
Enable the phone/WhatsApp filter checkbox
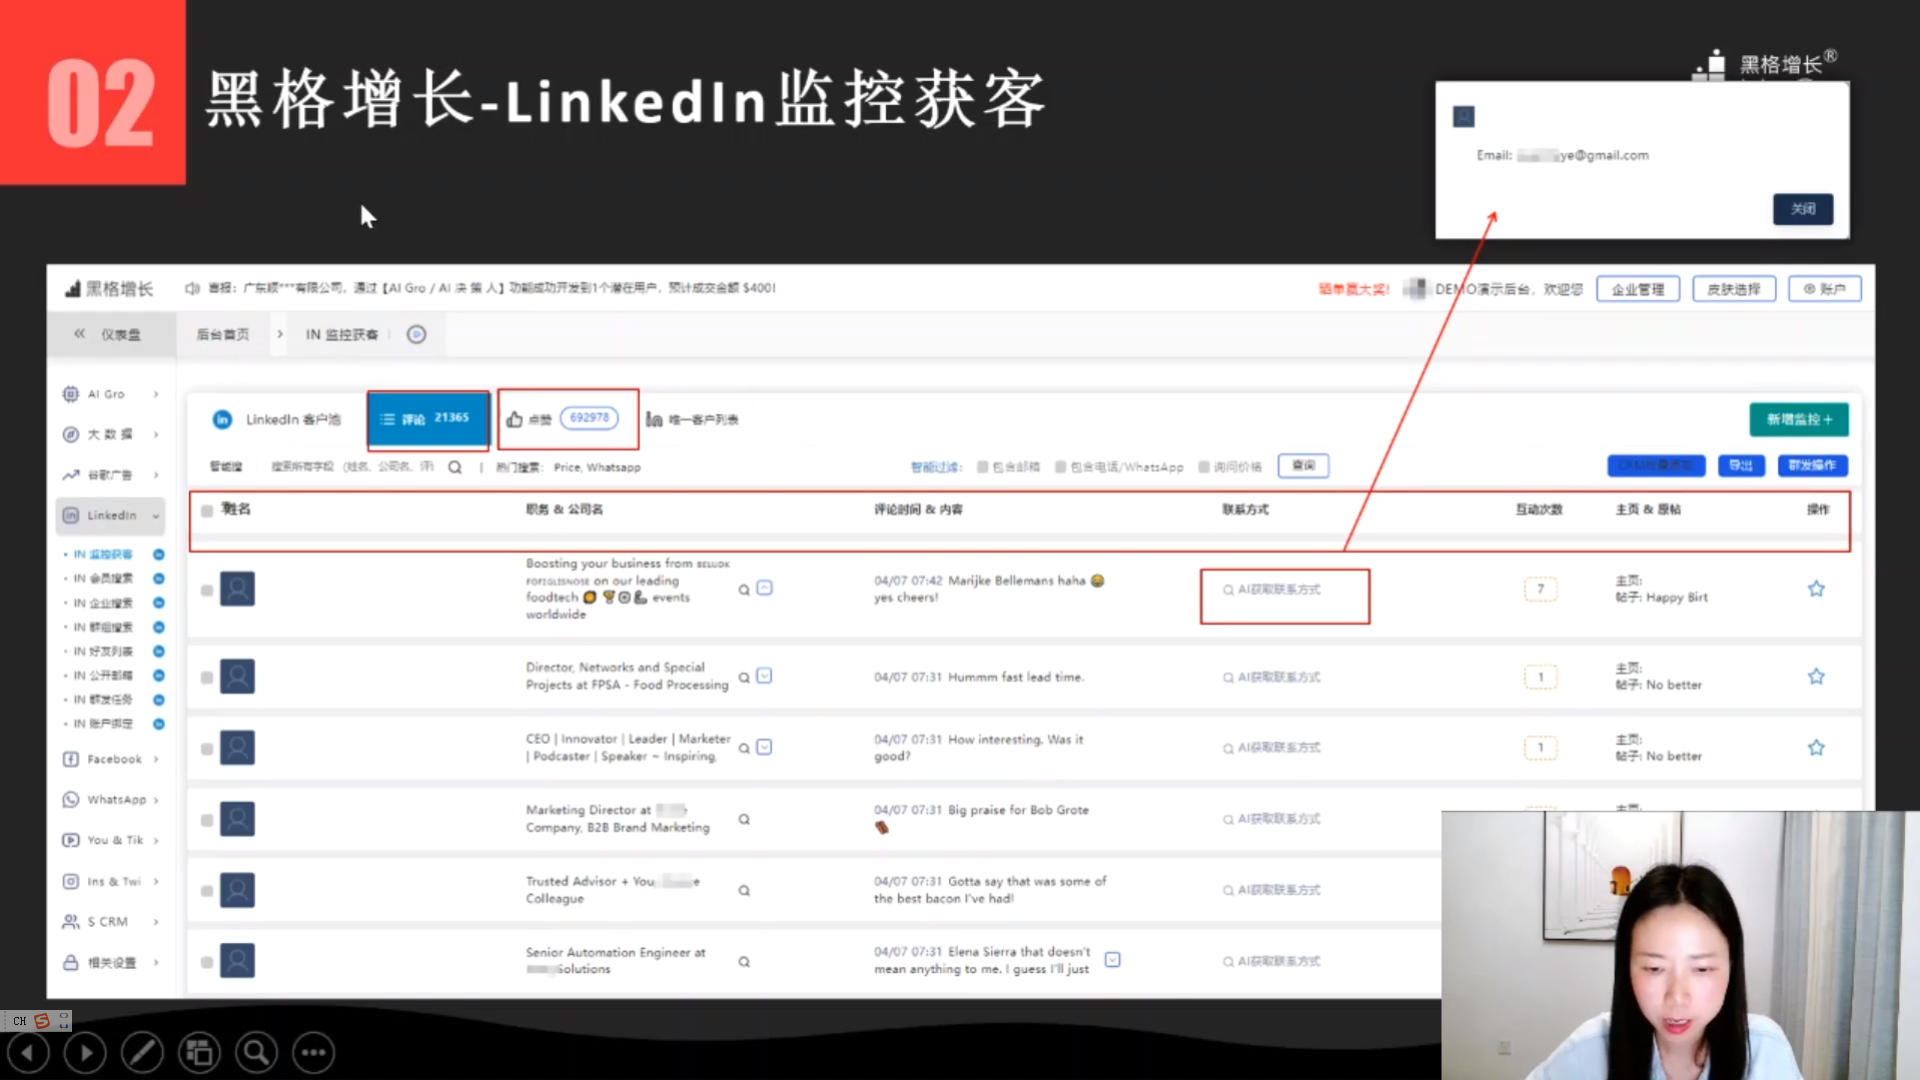(x=1061, y=467)
